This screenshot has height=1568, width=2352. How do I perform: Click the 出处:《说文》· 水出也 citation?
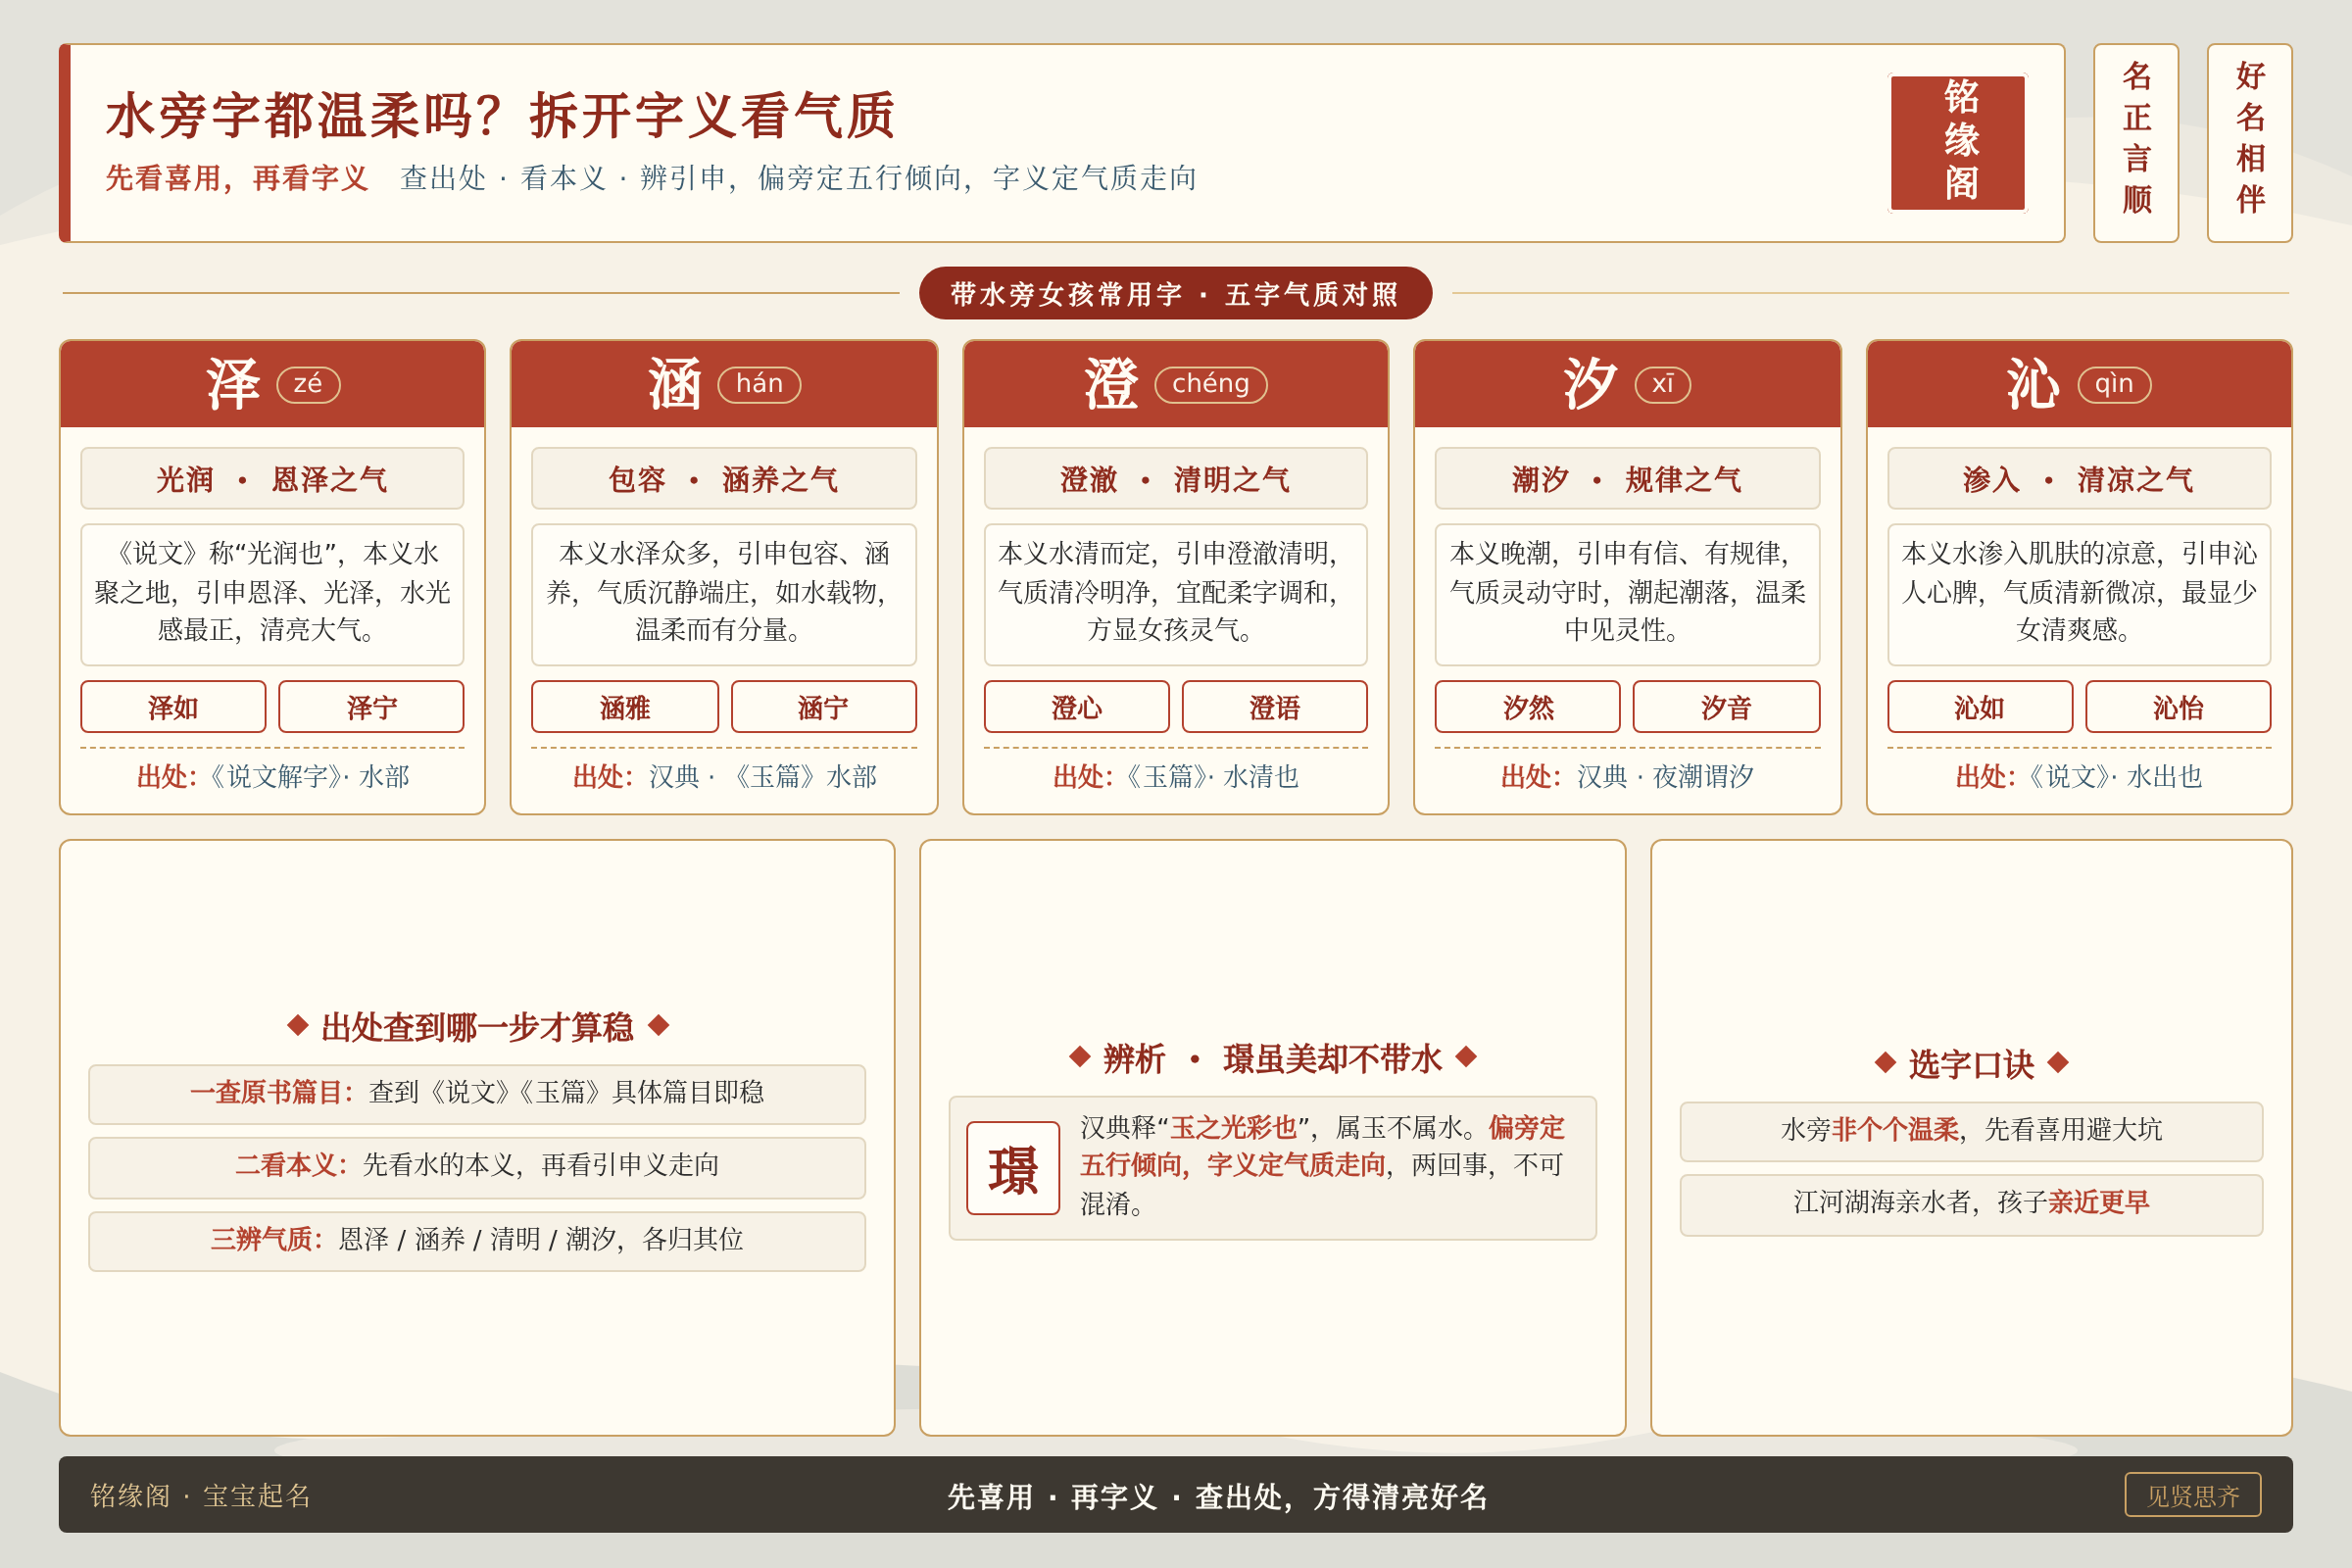(2079, 776)
